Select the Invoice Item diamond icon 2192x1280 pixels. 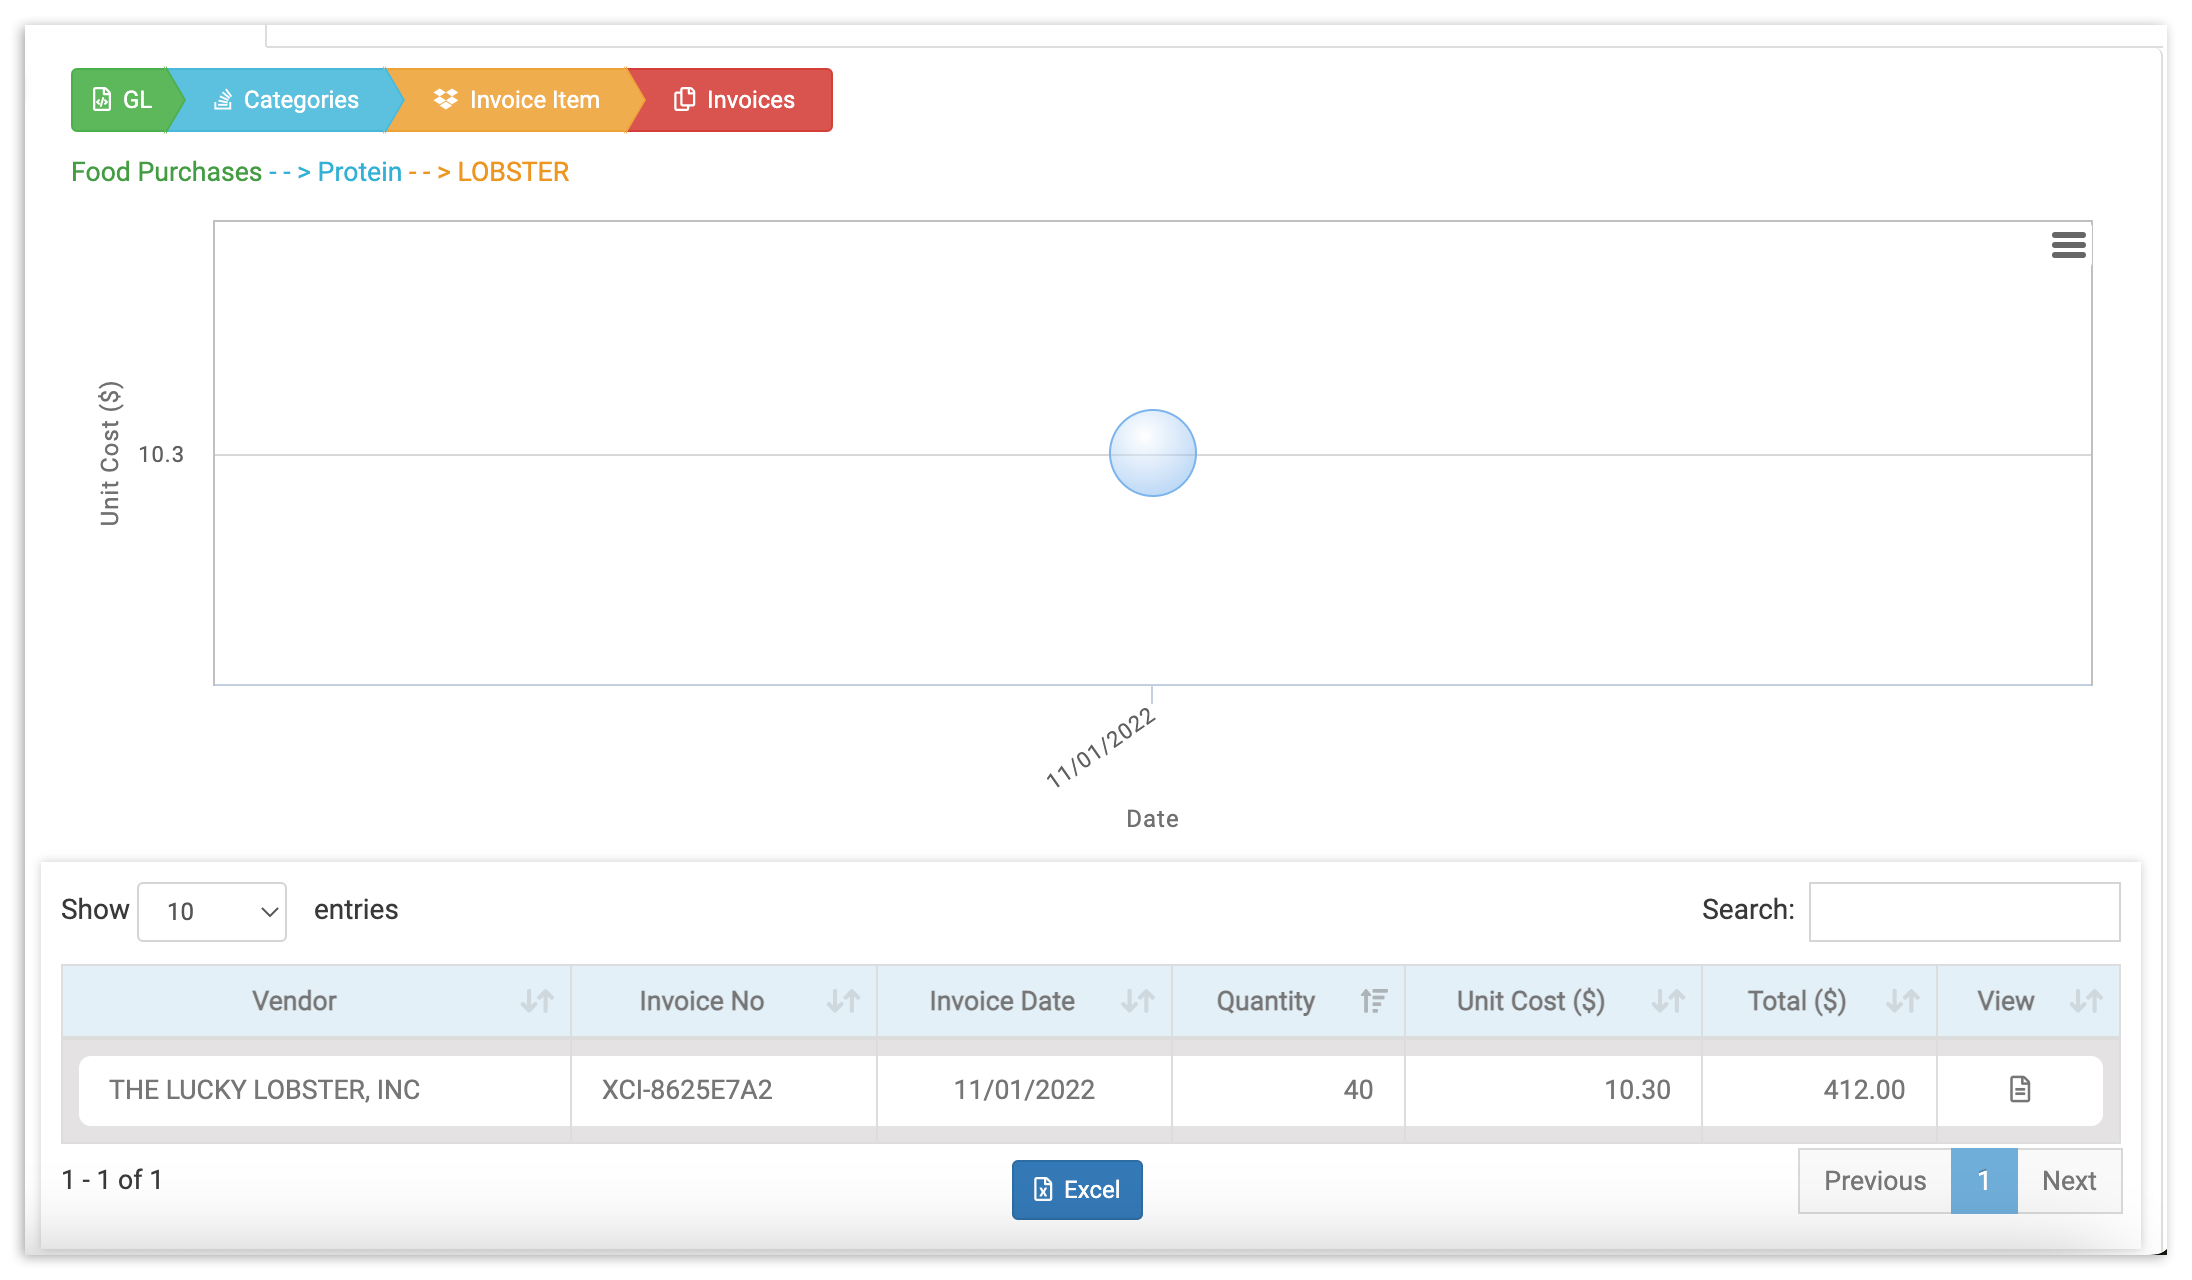(446, 99)
